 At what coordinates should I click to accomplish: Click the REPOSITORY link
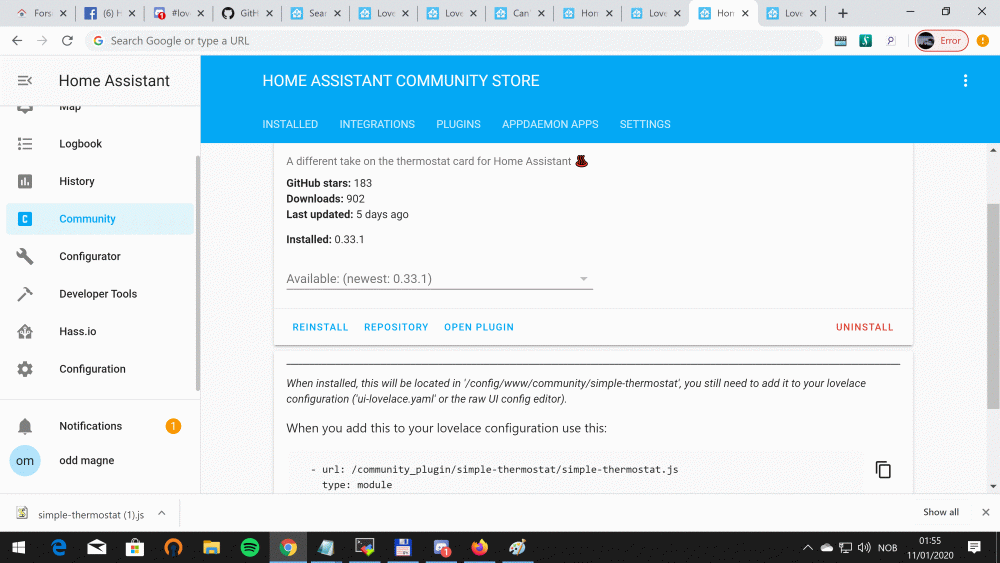(396, 327)
